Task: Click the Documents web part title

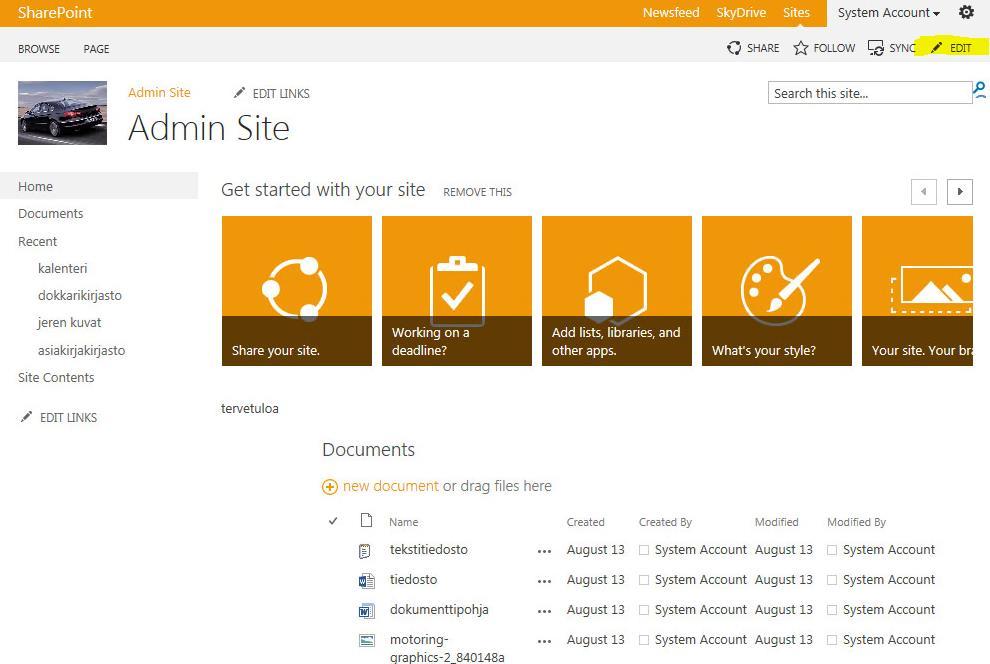Action: pos(369,449)
